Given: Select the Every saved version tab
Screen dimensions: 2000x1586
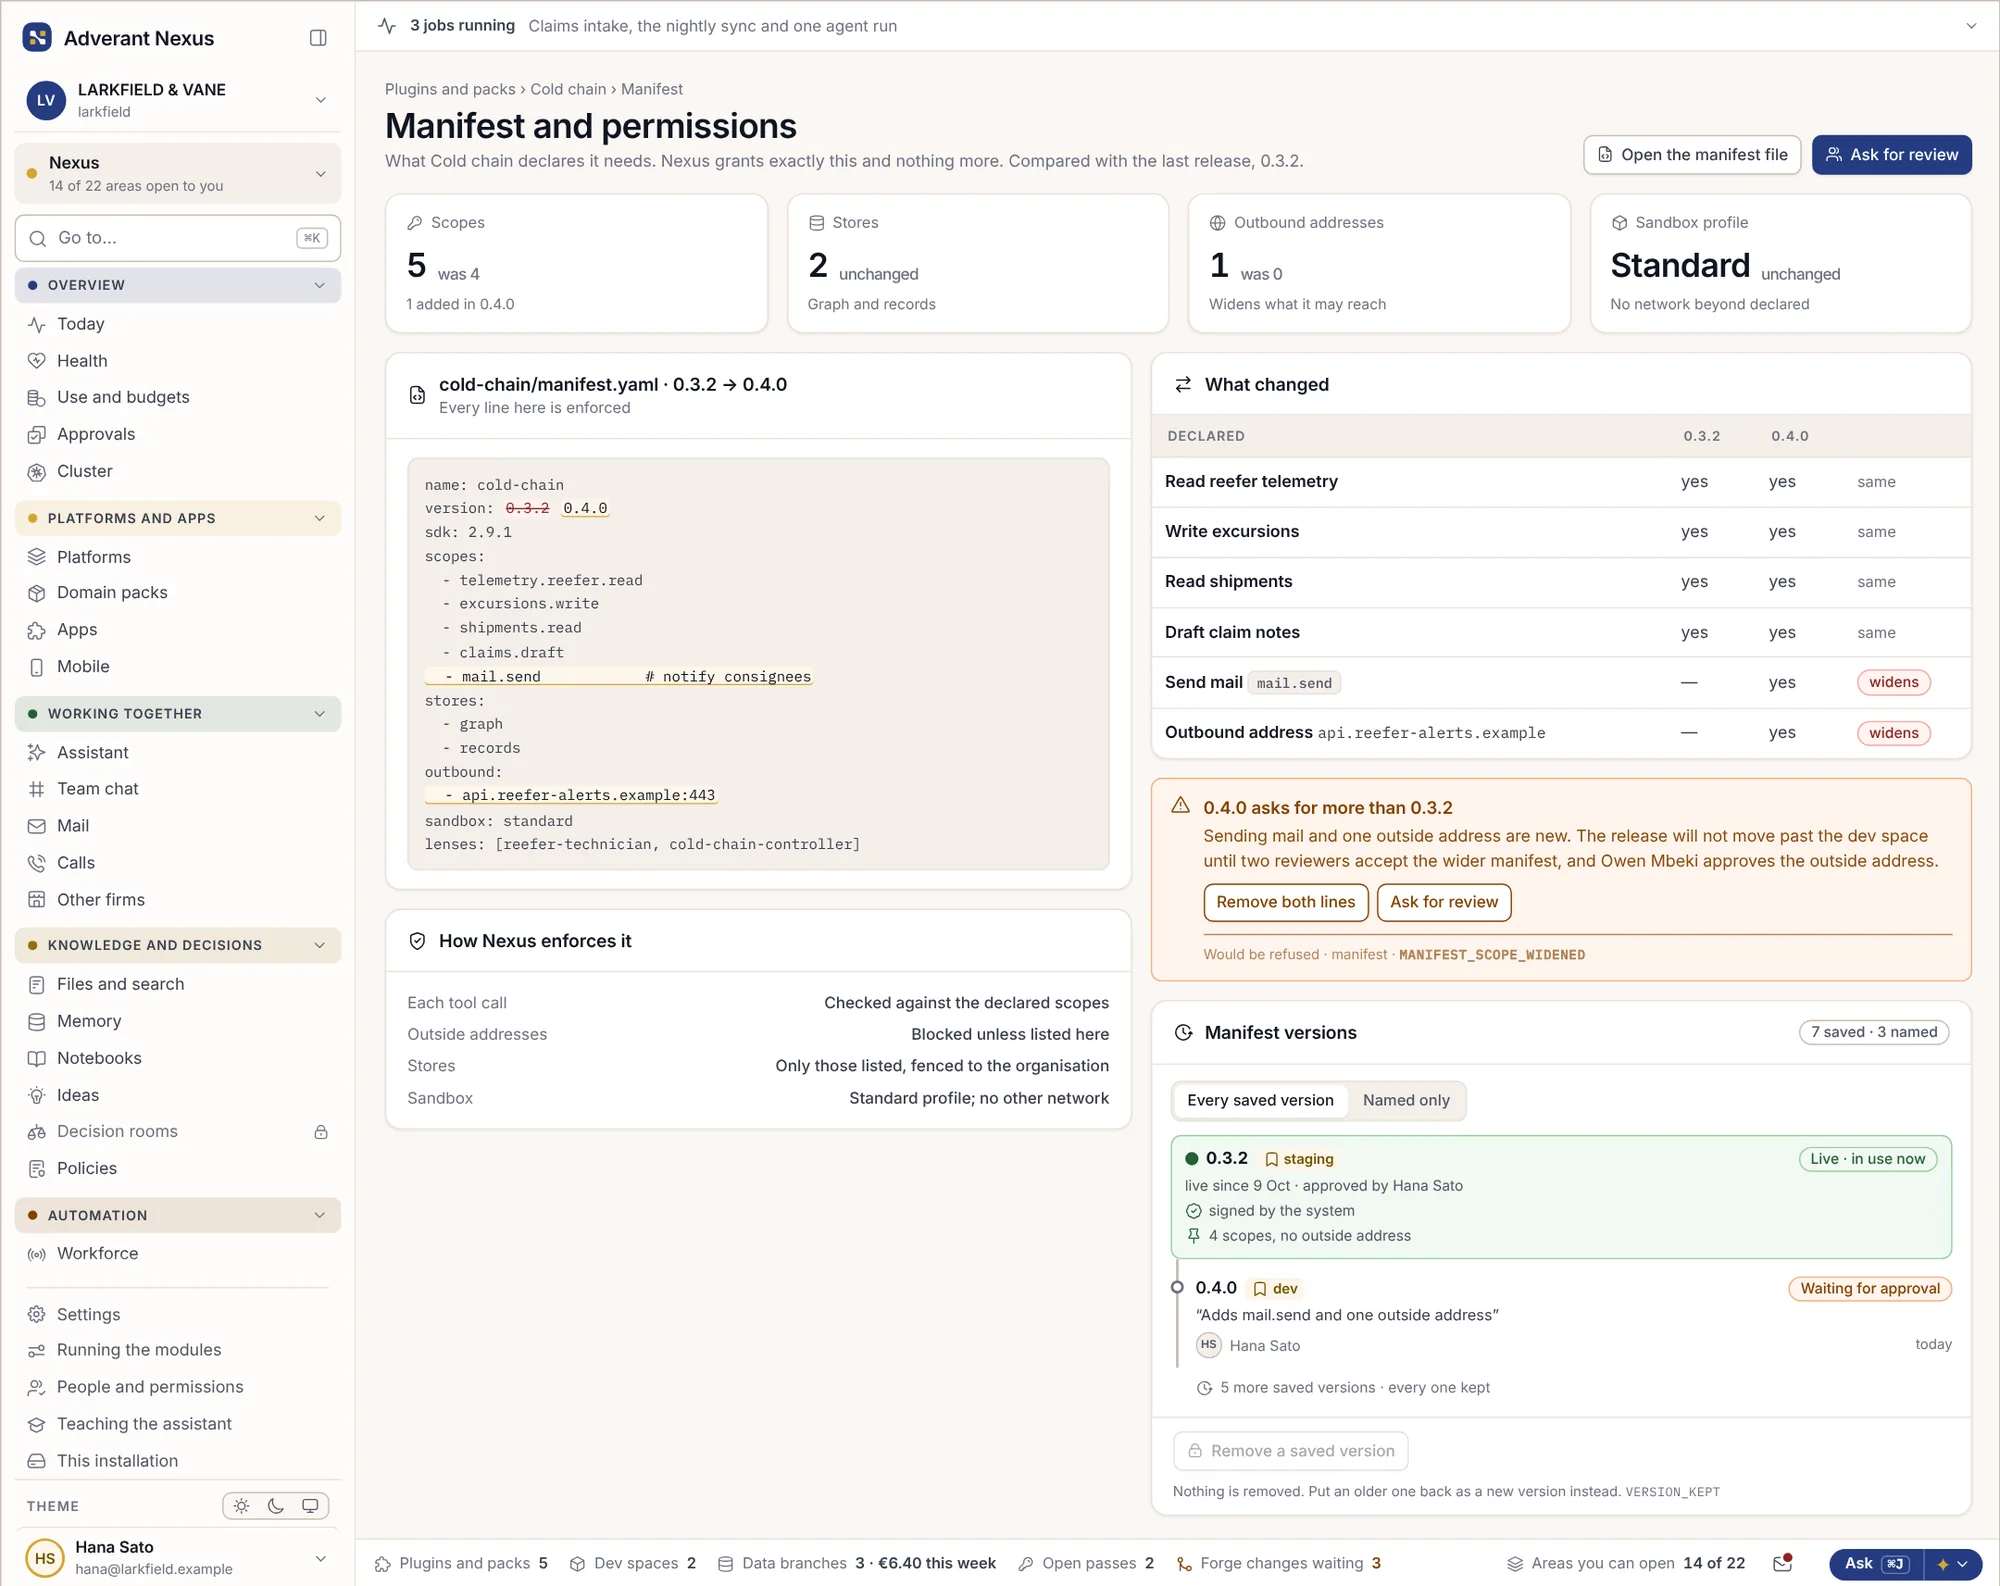Looking at the screenshot, I should [1260, 1100].
